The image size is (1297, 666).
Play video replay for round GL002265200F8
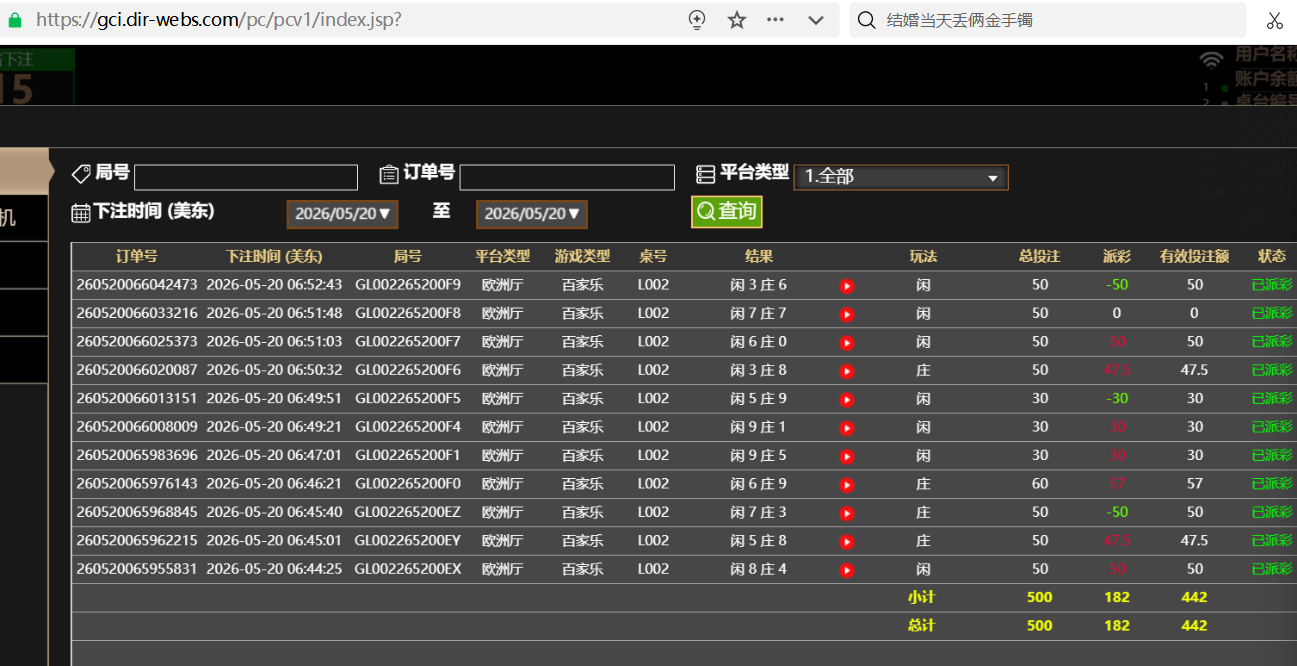pos(847,314)
